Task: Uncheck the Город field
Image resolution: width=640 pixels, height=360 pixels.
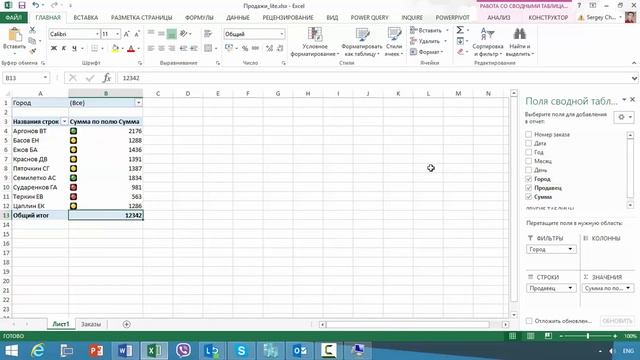Action: tap(529, 179)
